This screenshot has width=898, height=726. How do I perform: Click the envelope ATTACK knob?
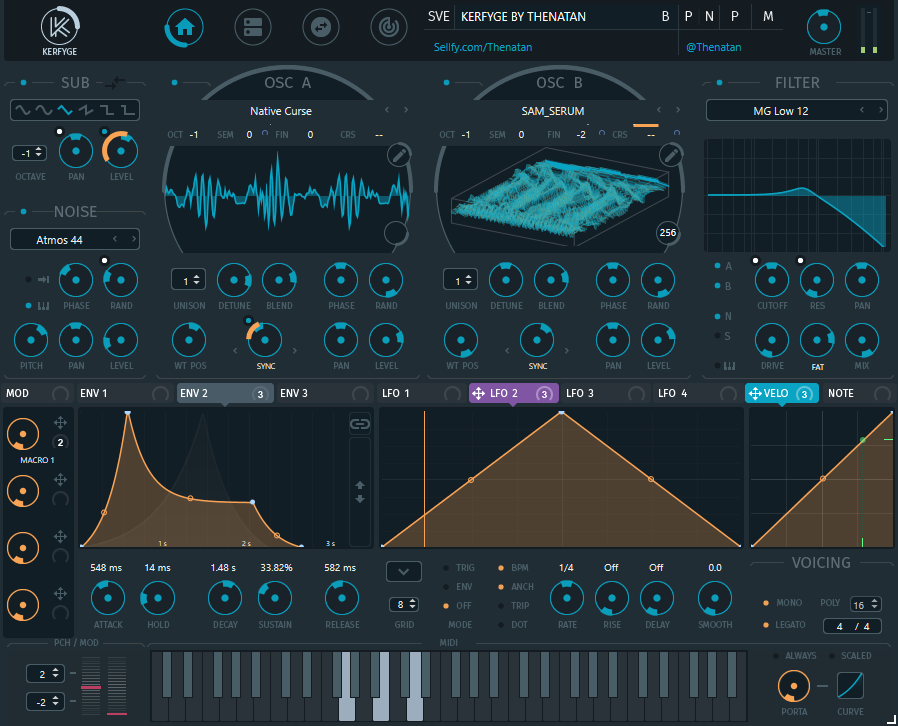click(108, 598)
